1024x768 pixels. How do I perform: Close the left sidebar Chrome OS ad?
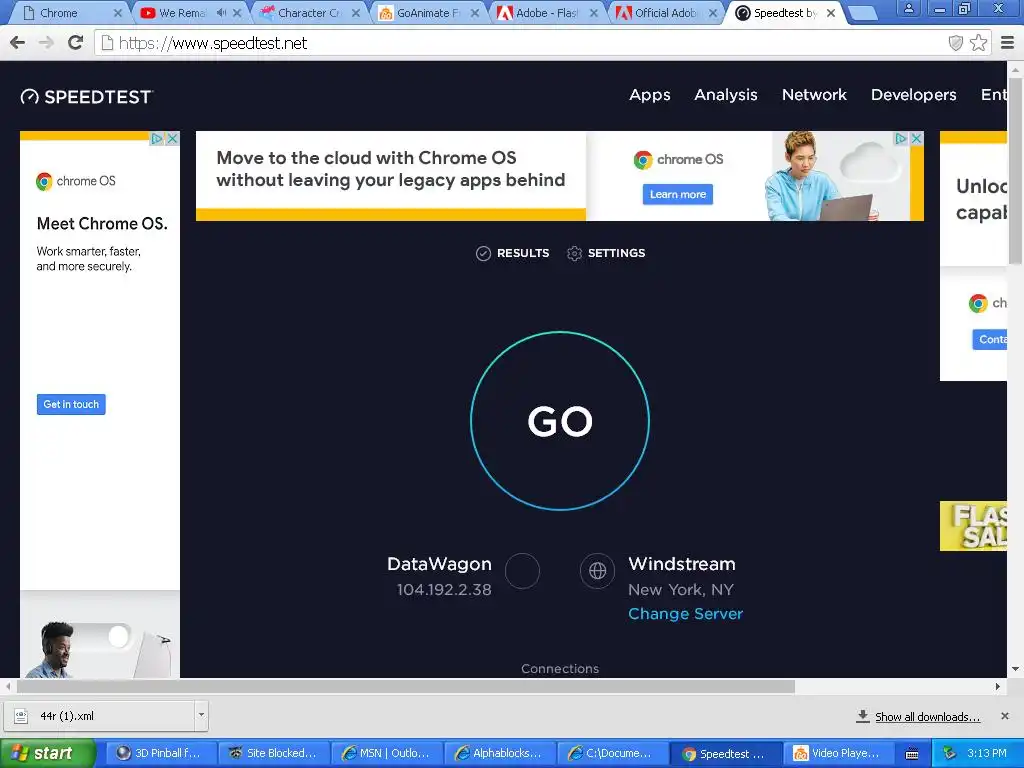(x=172, y=138)
